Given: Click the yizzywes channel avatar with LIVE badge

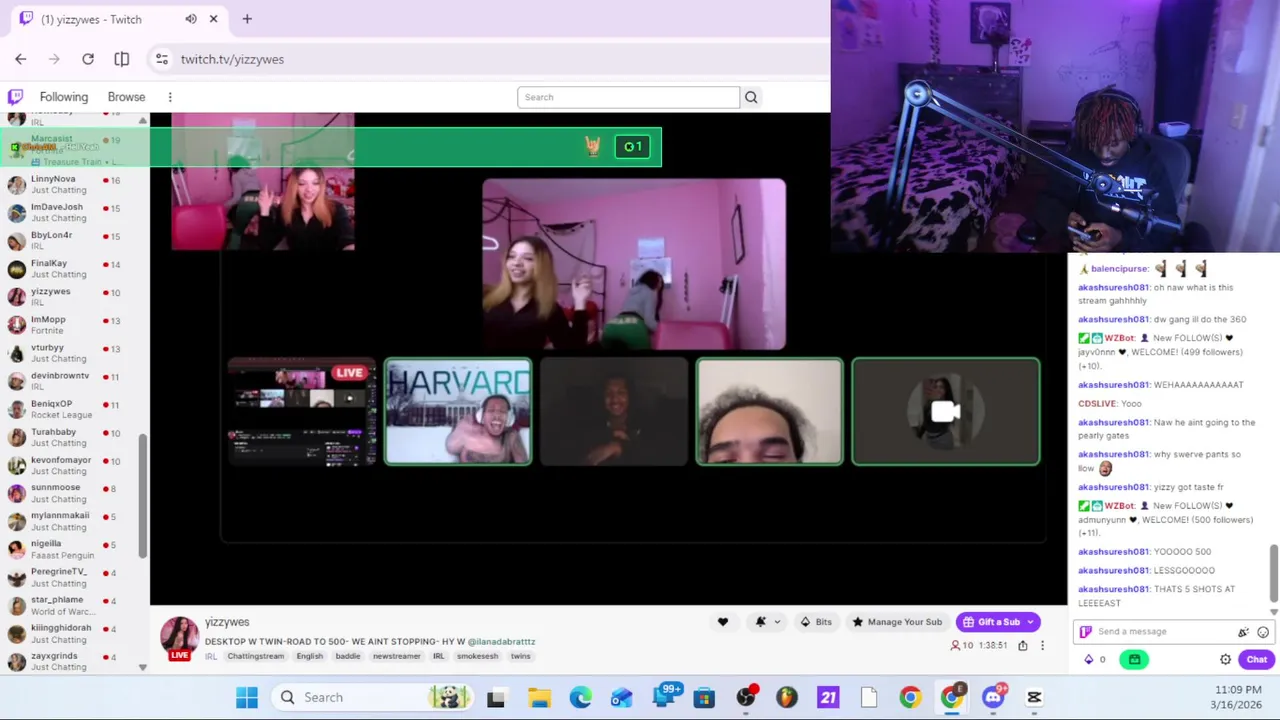Looking at the screenshot, I should click(x=180, y=637).
